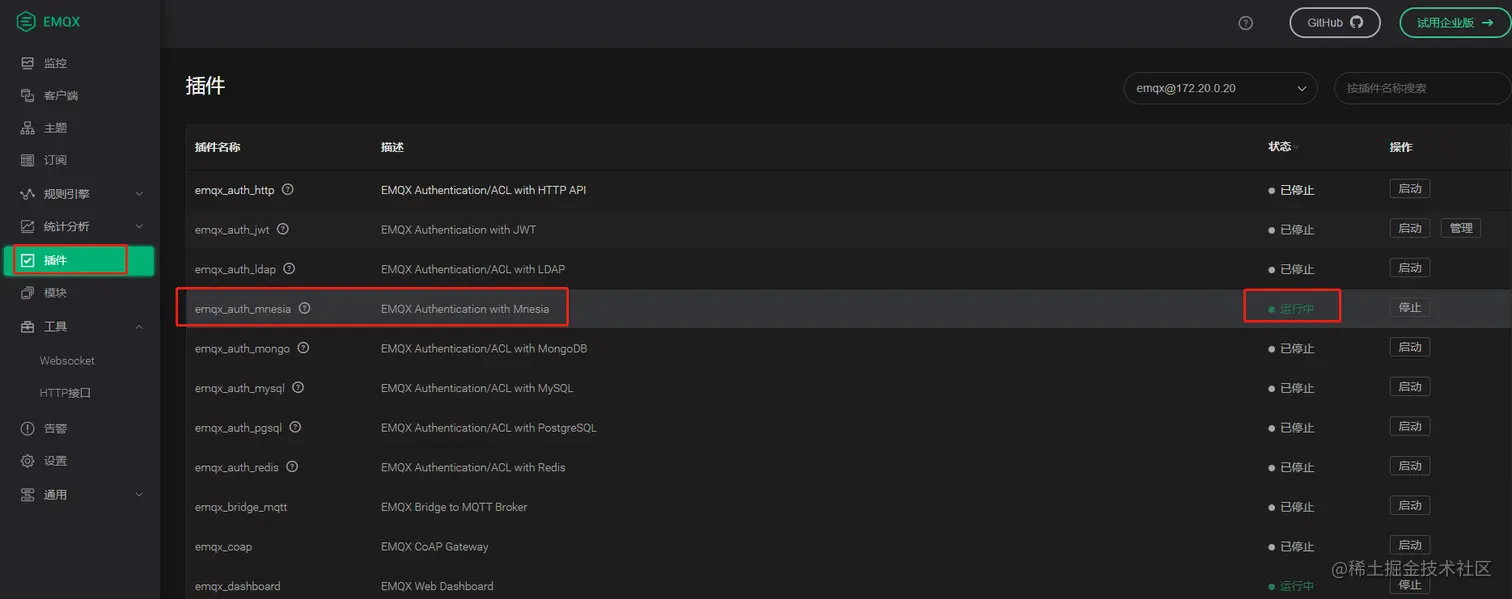1512x599 pixels.
Task: Open the HTTP接口 menu item
Action: point(65,393)
